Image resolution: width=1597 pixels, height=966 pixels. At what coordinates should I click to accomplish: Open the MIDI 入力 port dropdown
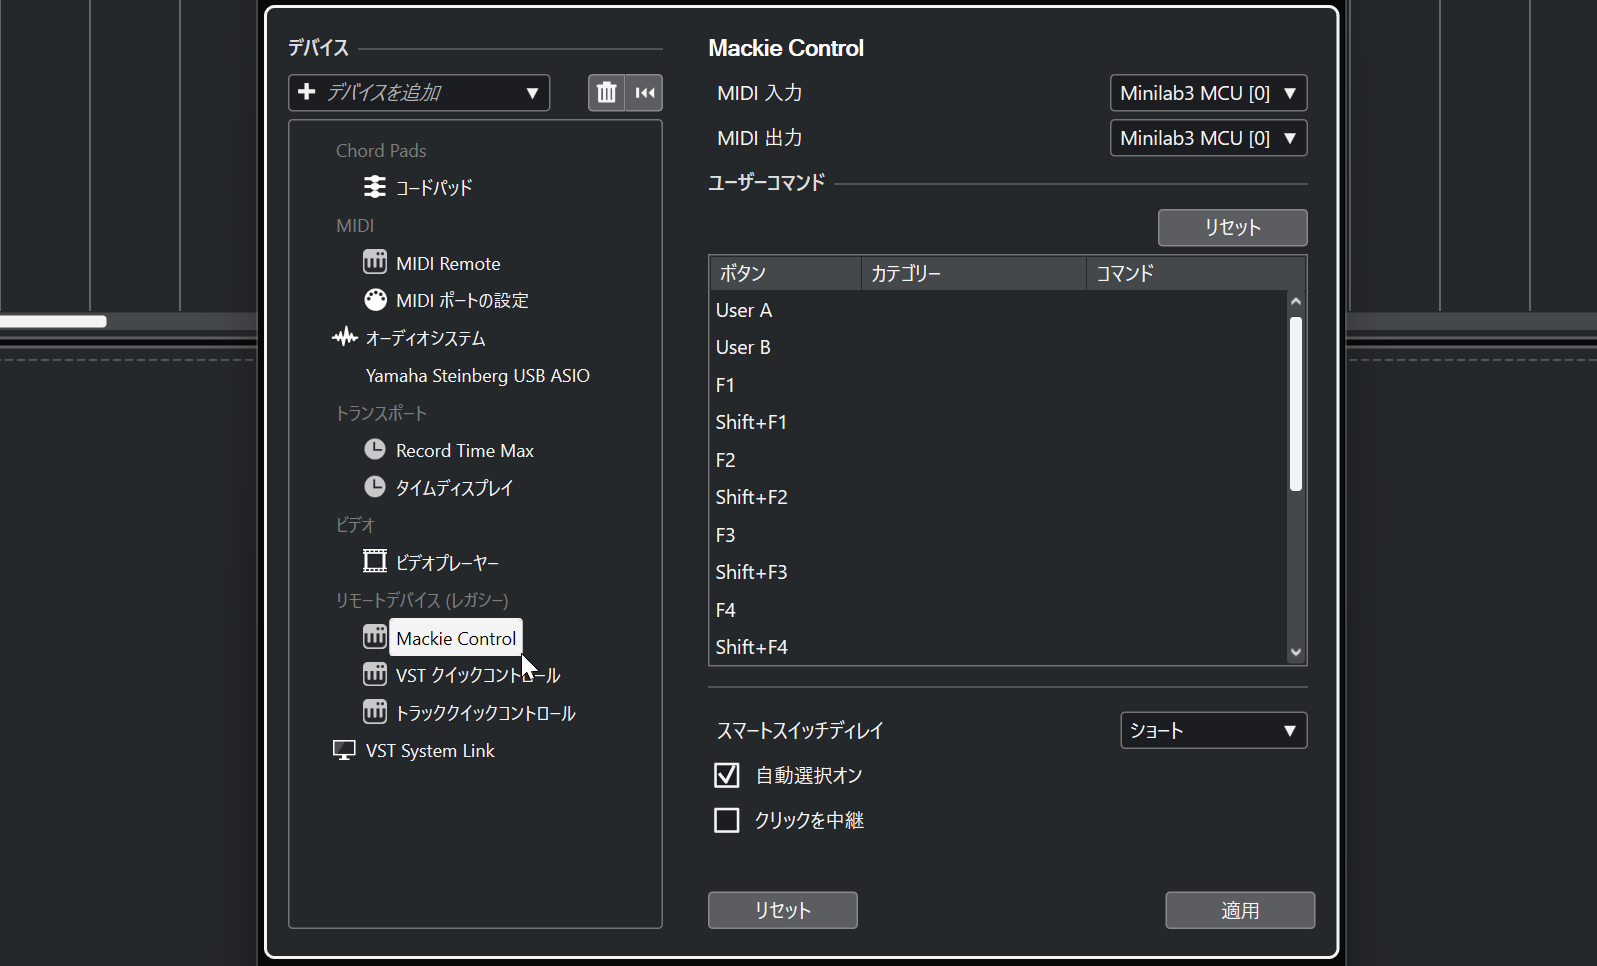[1208, 93]
